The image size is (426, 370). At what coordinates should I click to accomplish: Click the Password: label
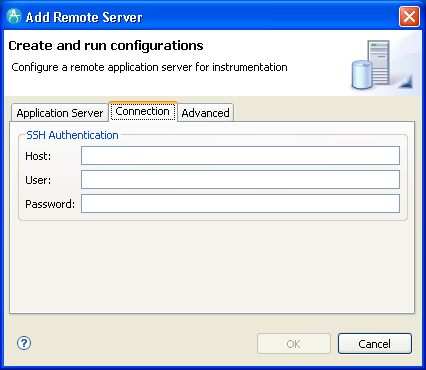point(50,204)
